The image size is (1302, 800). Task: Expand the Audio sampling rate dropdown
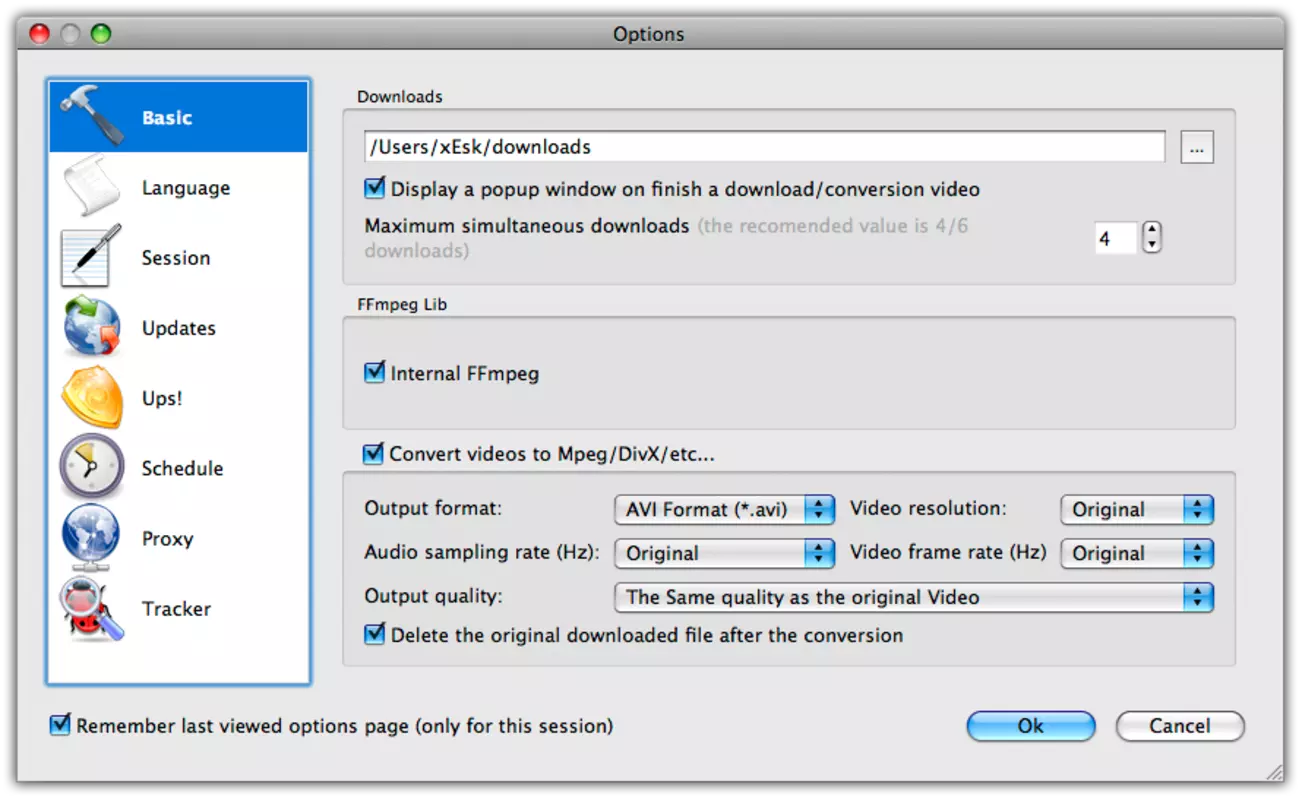point(724,553)
